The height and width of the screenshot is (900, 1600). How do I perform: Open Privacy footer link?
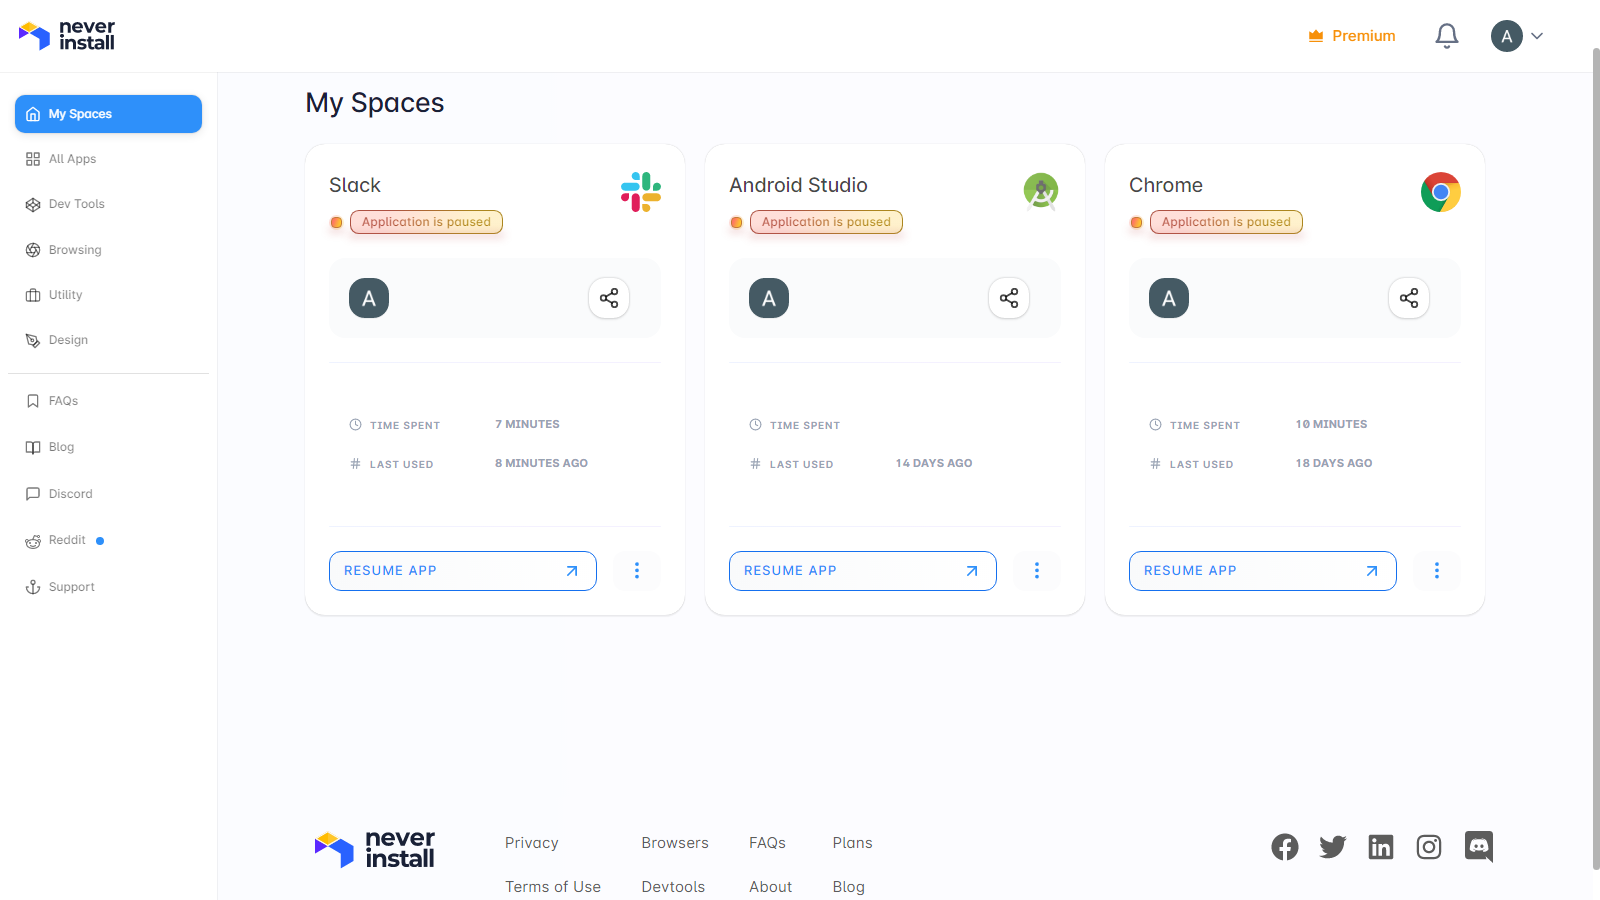[x=532, y=843]
